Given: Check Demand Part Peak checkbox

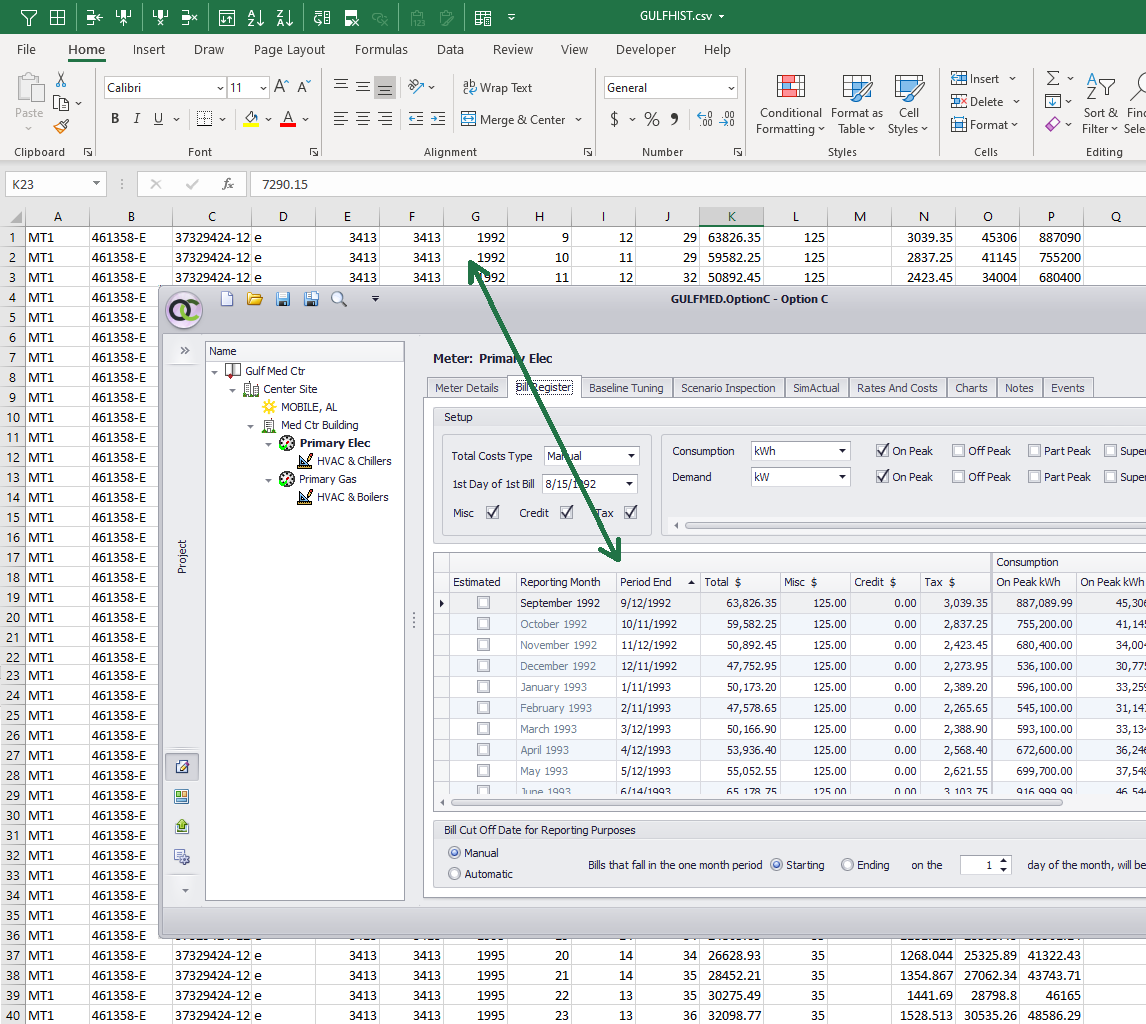Looking at the screenshot, I should coord(1034,477).
